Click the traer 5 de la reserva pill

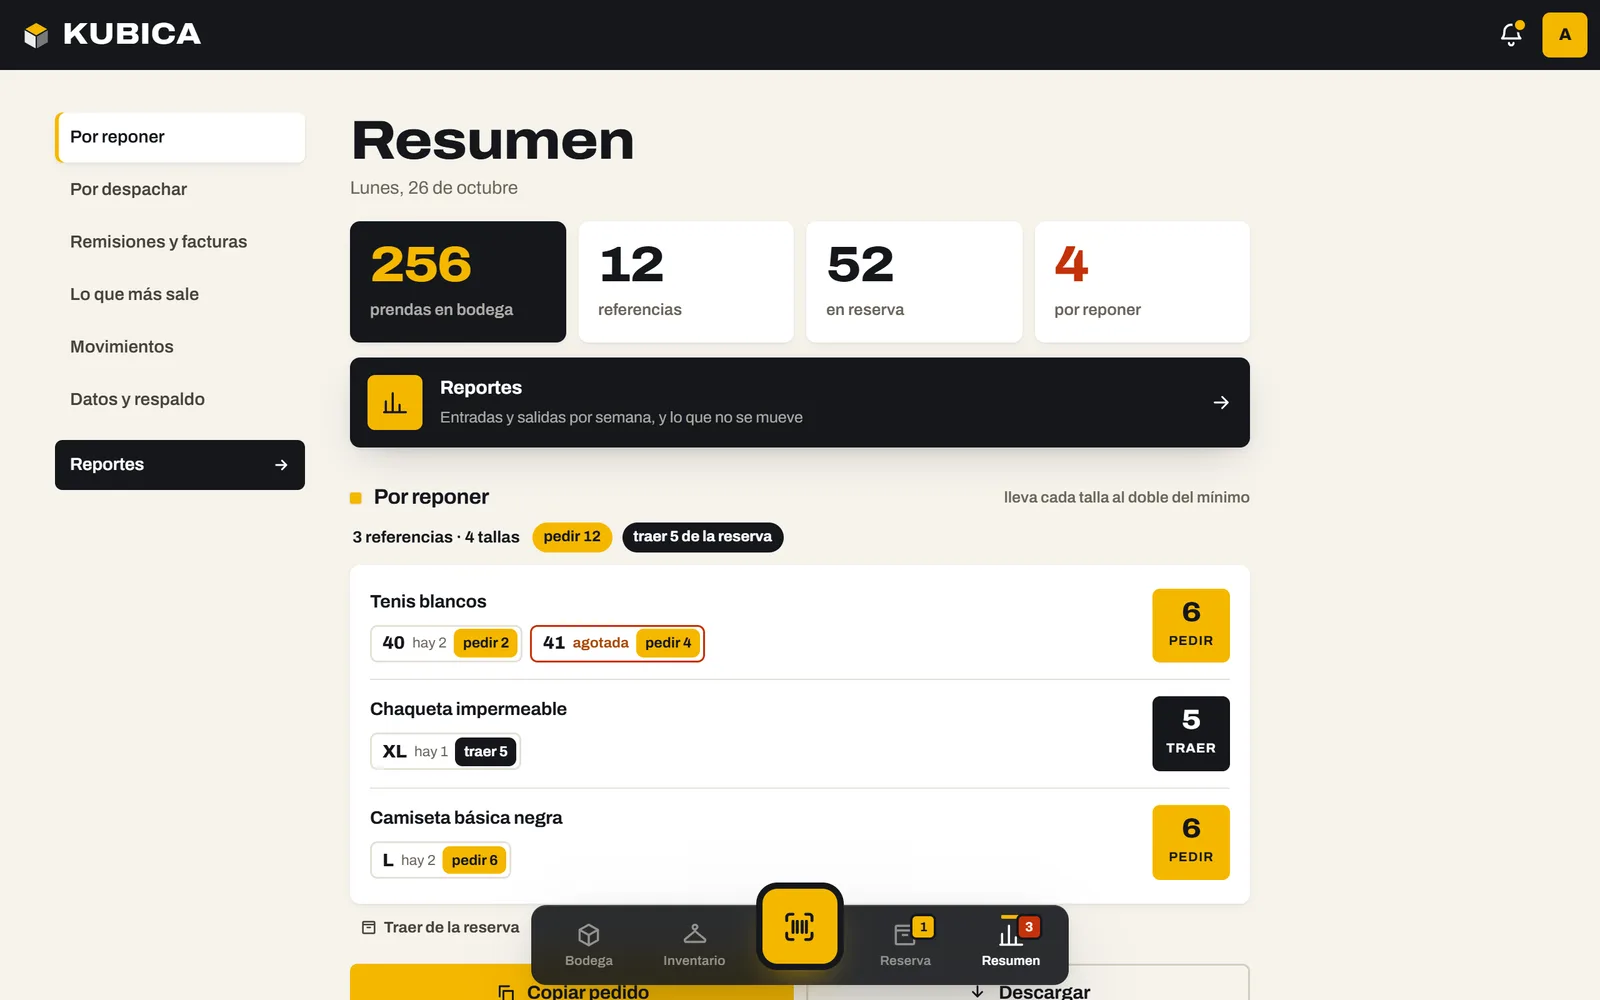click(x=702, y=537)
